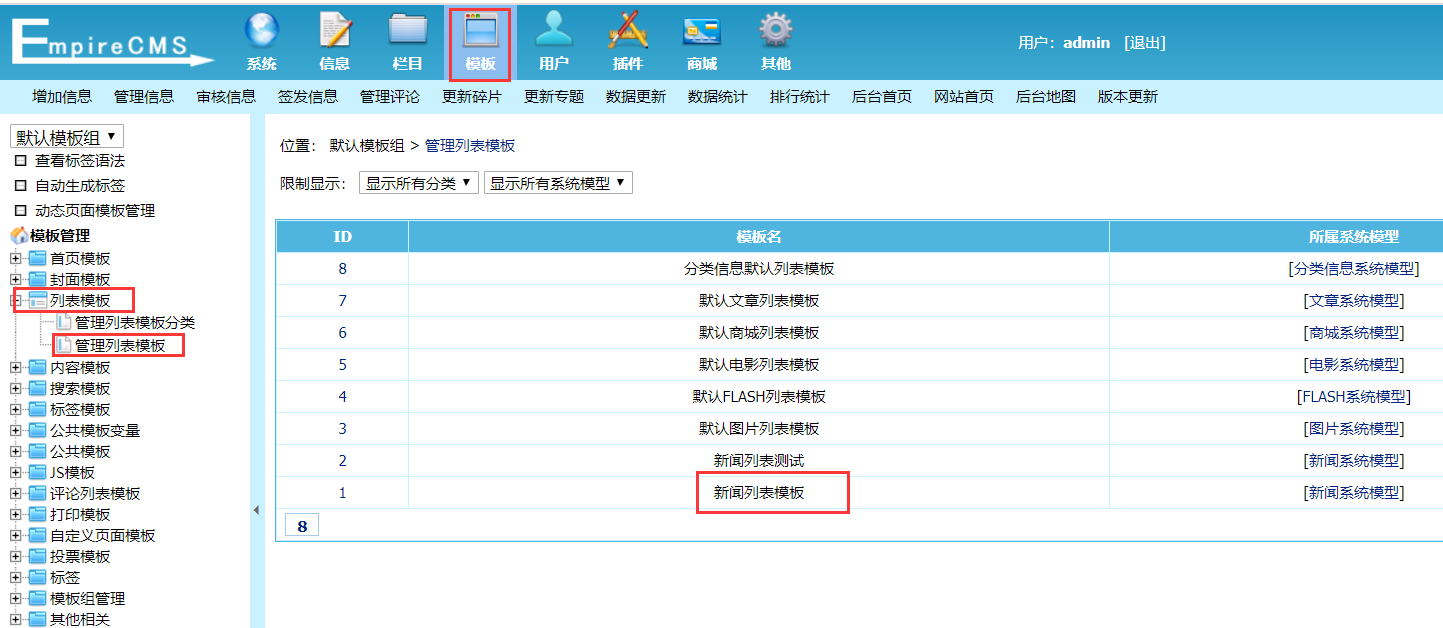
Task: Open 审核信息 in the submenu
Action: (226, 97)
